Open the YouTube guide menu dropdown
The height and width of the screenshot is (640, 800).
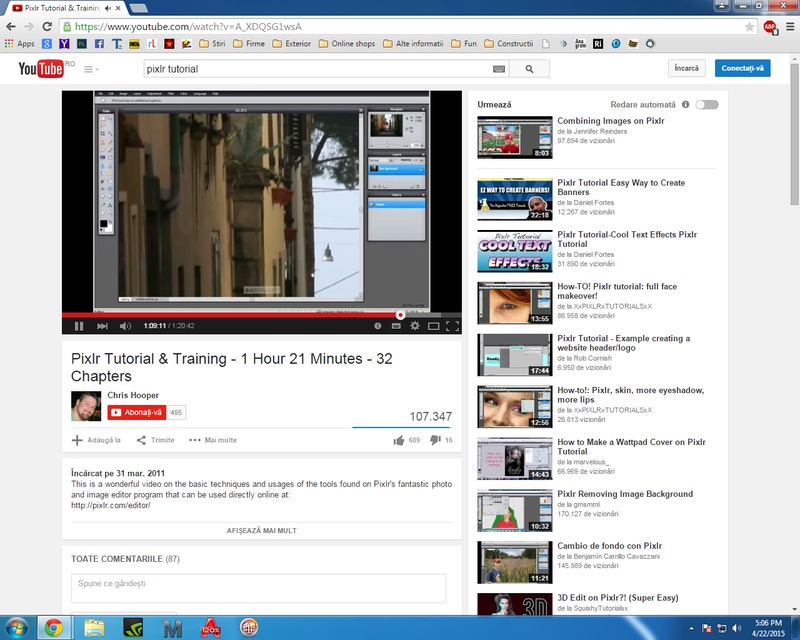(x=91, y=69)
